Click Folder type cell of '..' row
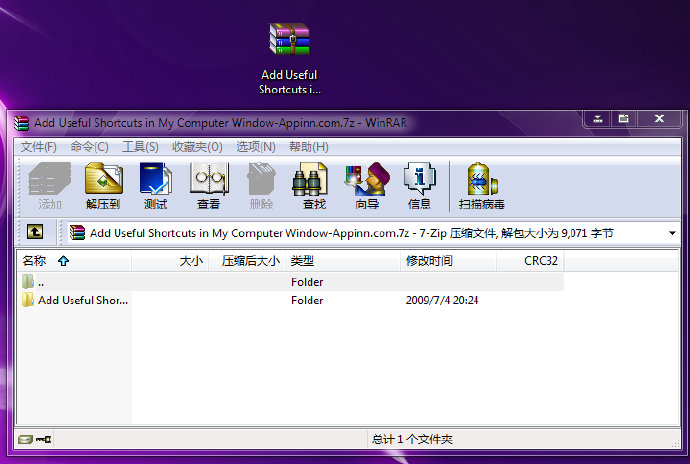690x464 pixels. coord(307,282)
